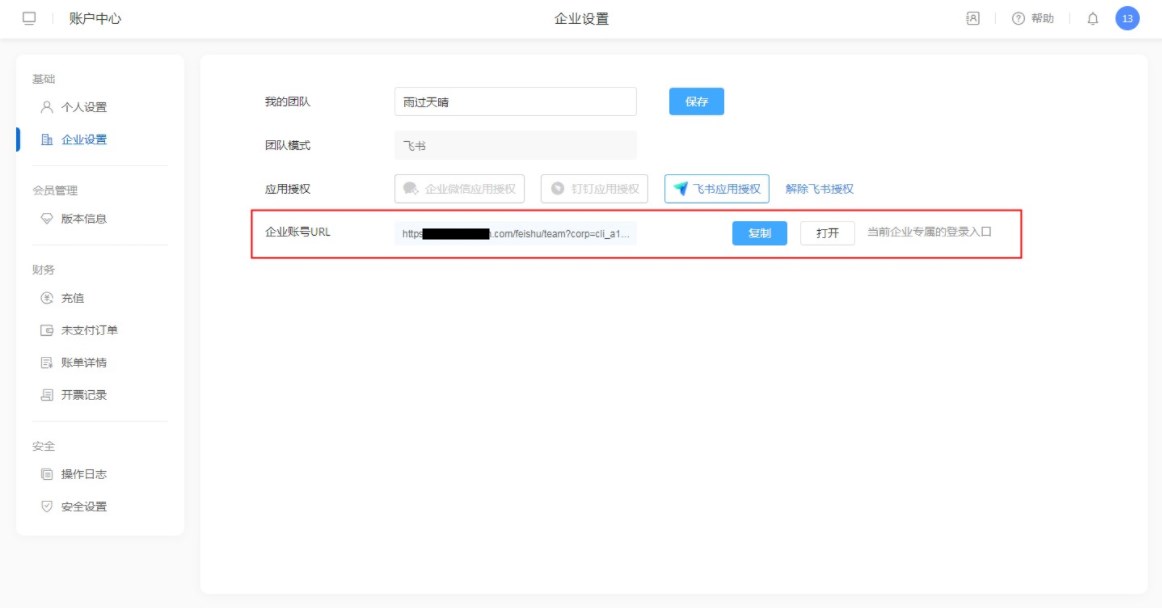1162x608 pixels.
Task: Go to 版本信息 under 会员管理
Action: click(83, 219)
